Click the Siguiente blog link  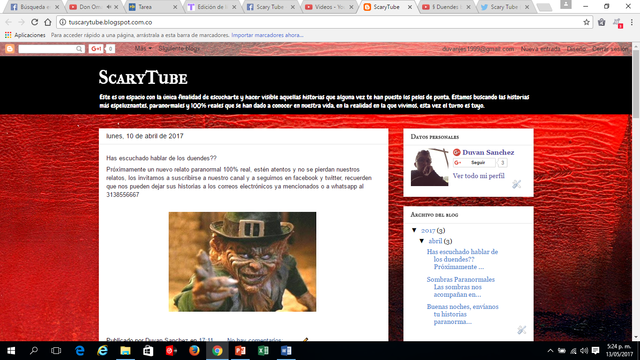pos(179,49)
